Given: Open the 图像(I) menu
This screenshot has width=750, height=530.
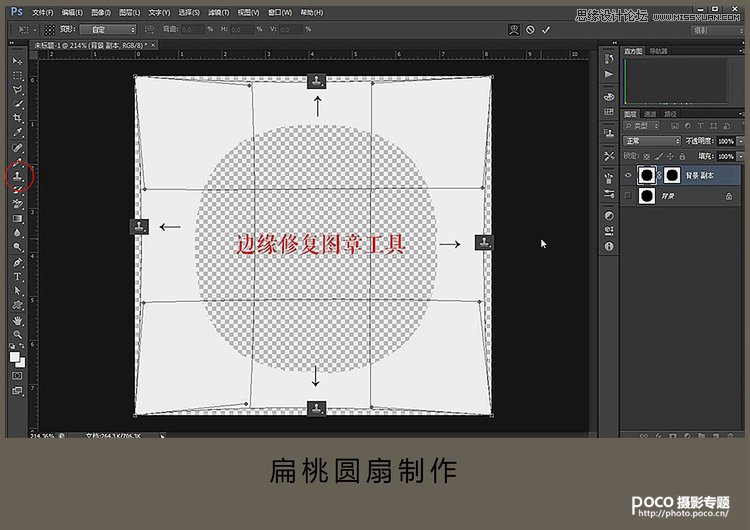Looking at the screenshot, I should [x=101, y=13].
